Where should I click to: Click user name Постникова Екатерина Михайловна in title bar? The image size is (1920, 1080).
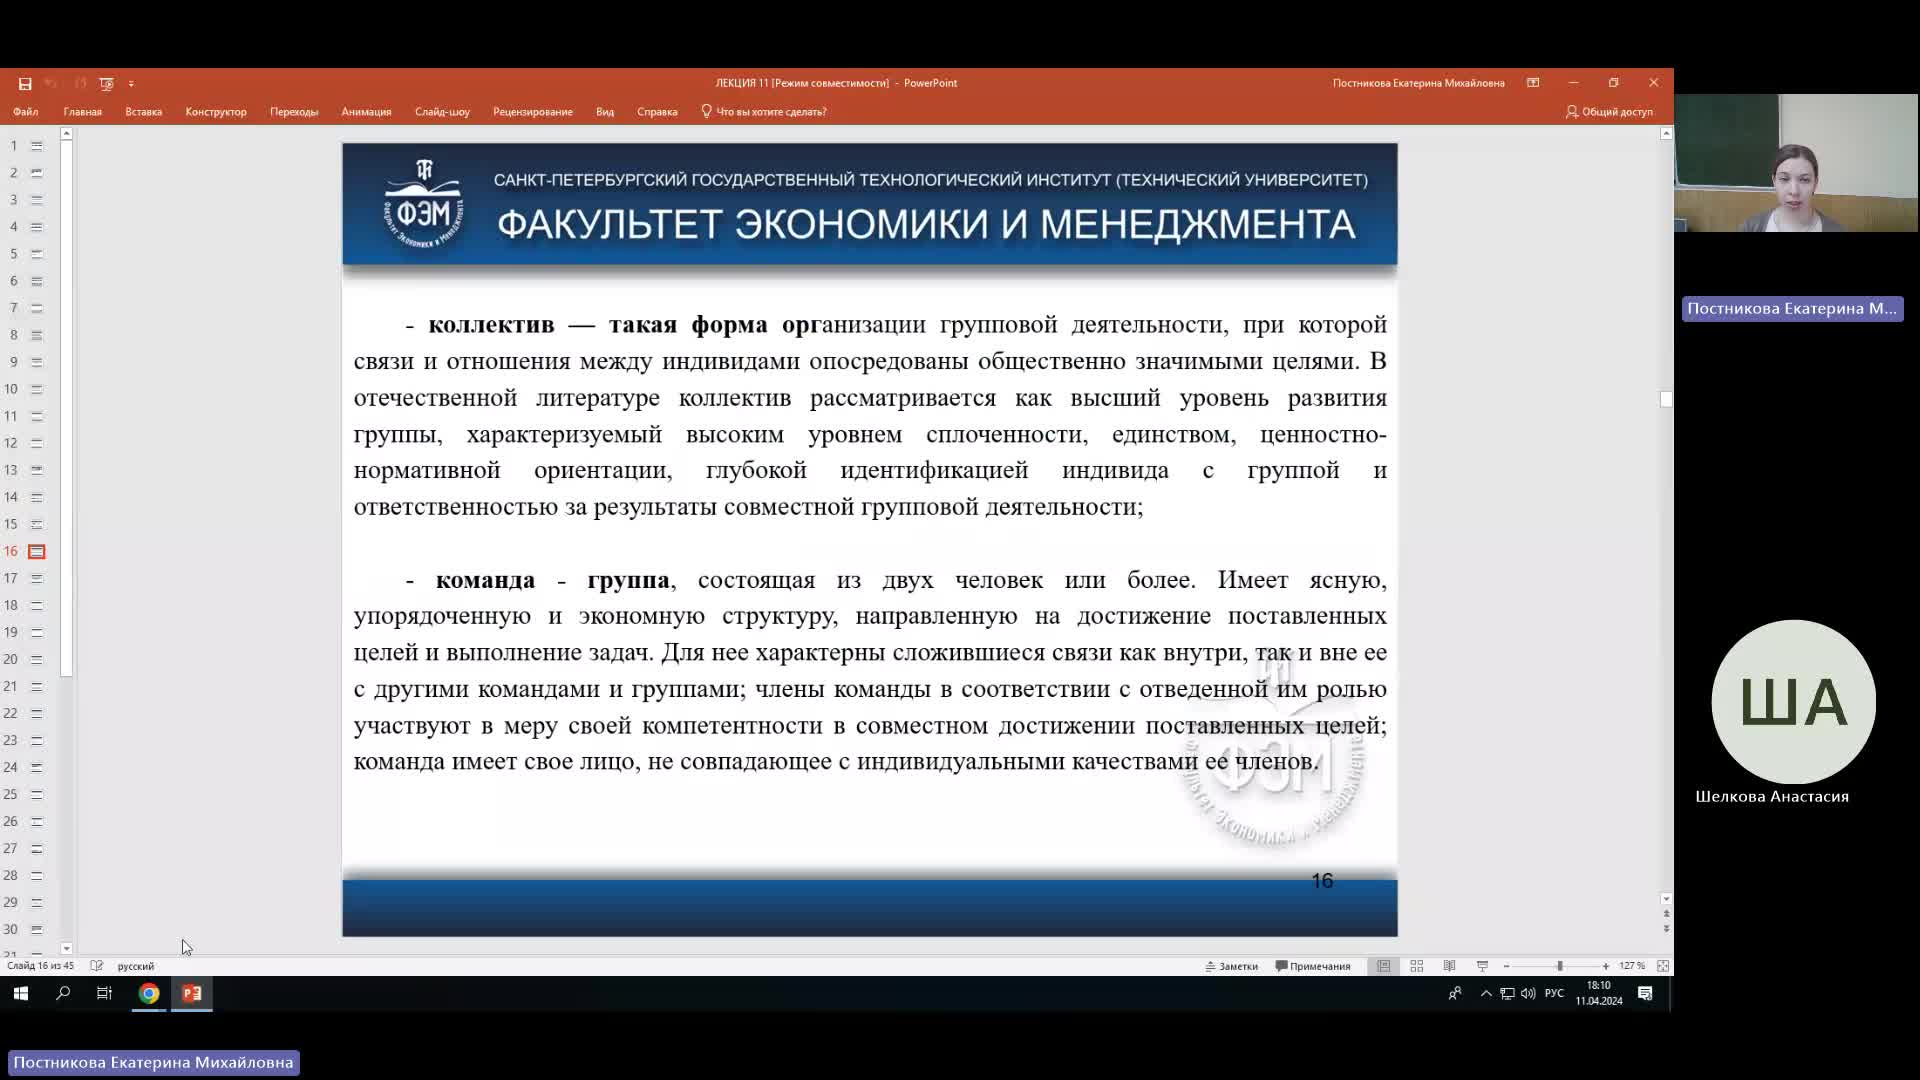(x=1418, y=83)
